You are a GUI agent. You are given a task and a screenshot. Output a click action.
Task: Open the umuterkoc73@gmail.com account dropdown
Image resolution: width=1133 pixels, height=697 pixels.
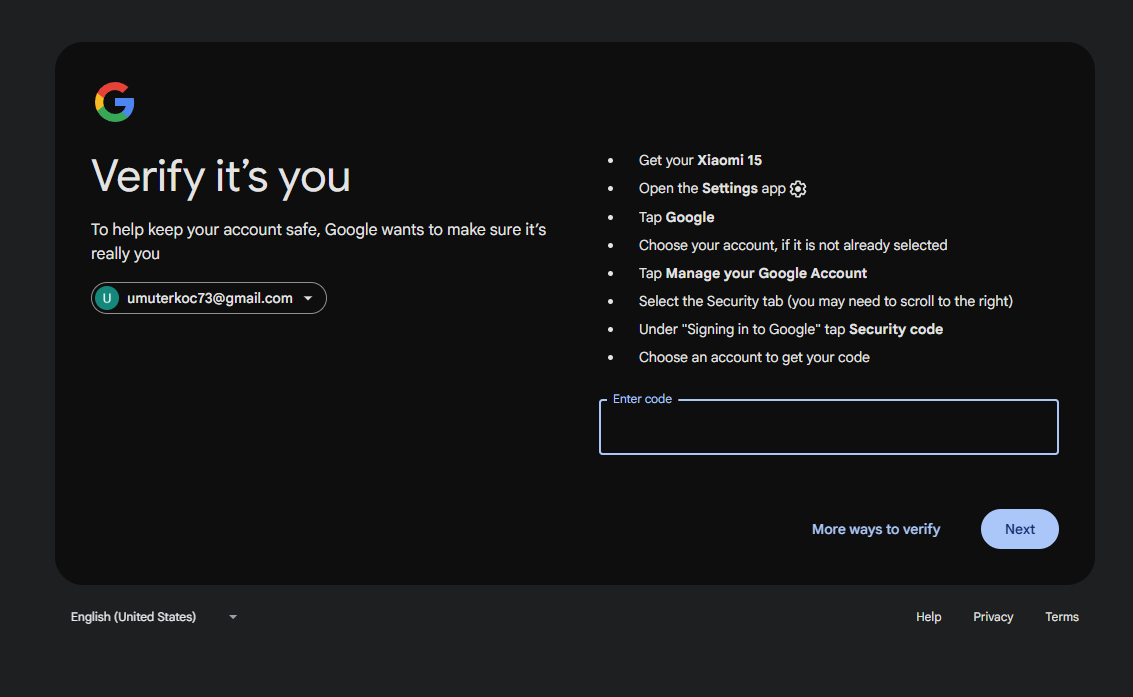[209, 298]
